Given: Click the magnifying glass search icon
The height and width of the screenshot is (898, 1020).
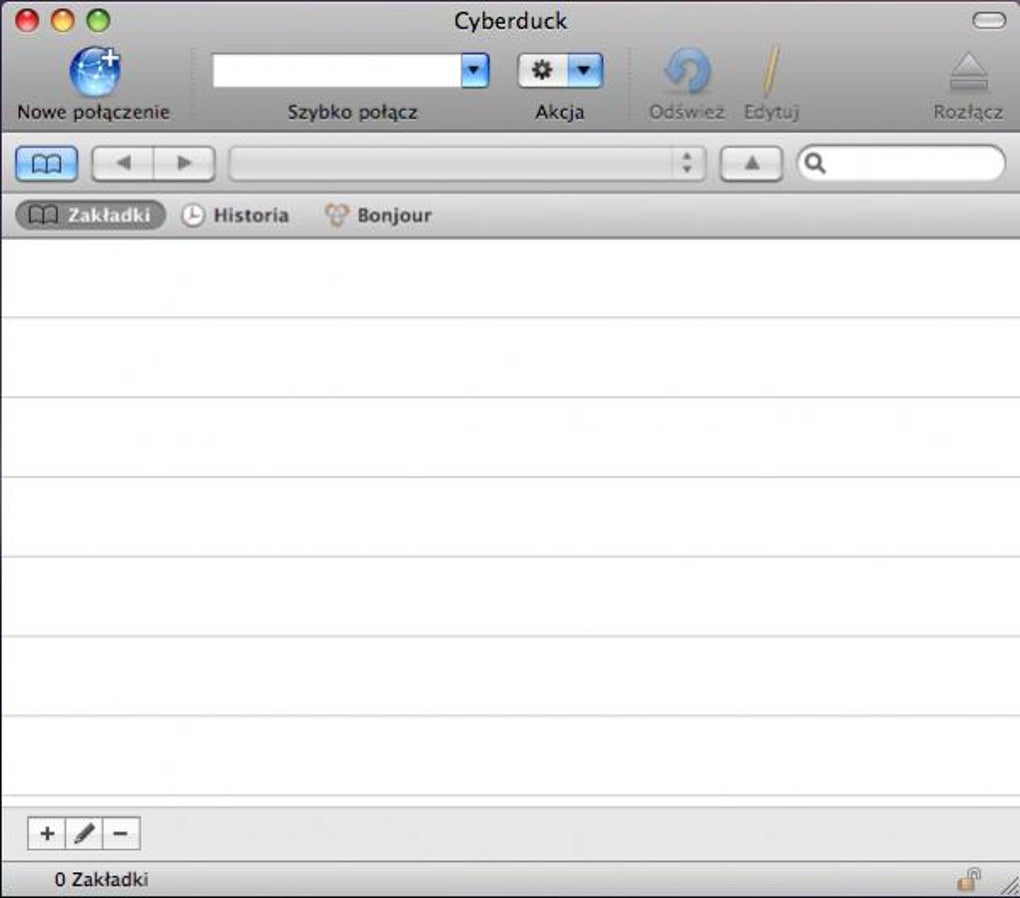Looking at the screenshot, I should (815, 163).
